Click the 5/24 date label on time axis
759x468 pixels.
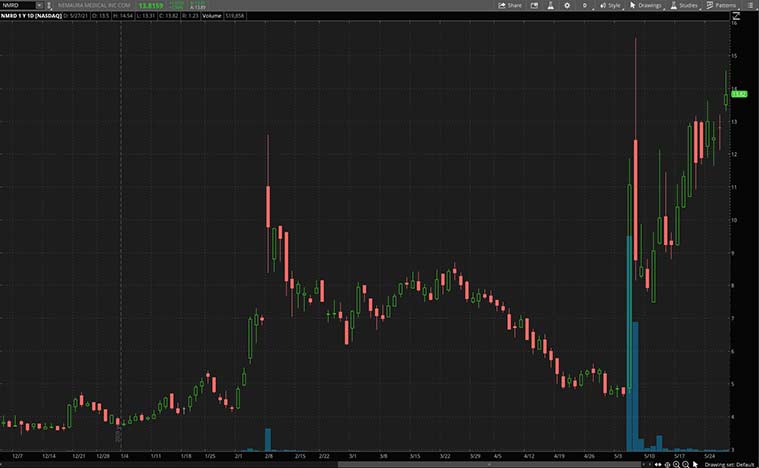[709, 456]
